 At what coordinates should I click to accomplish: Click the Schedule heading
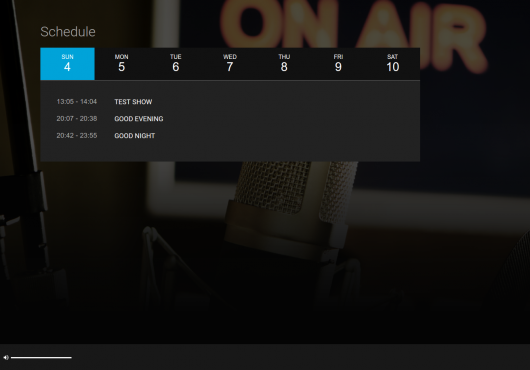click(x=68, y=32)
